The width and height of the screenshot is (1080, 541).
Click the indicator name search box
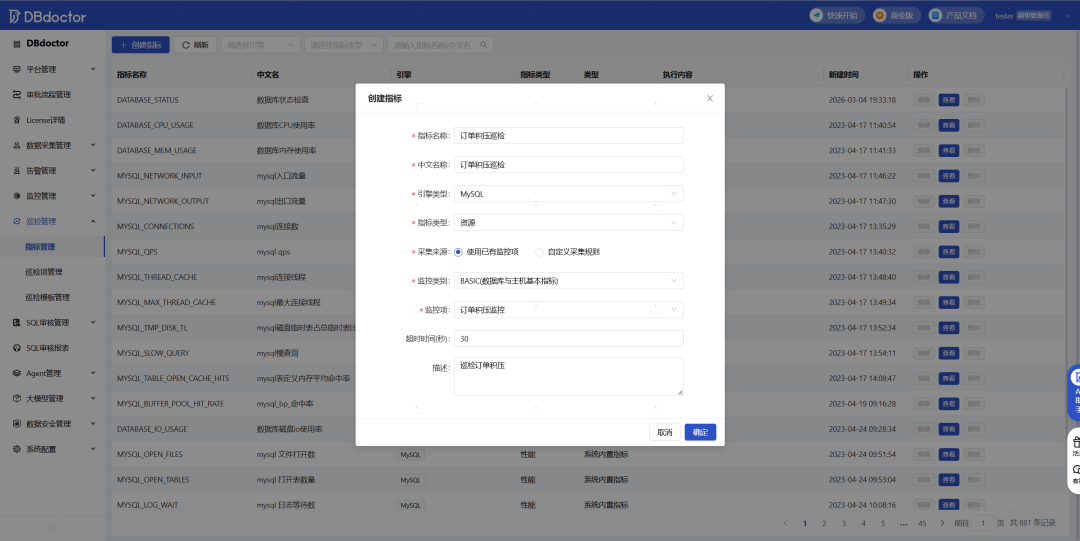click(x=441, y=45)
